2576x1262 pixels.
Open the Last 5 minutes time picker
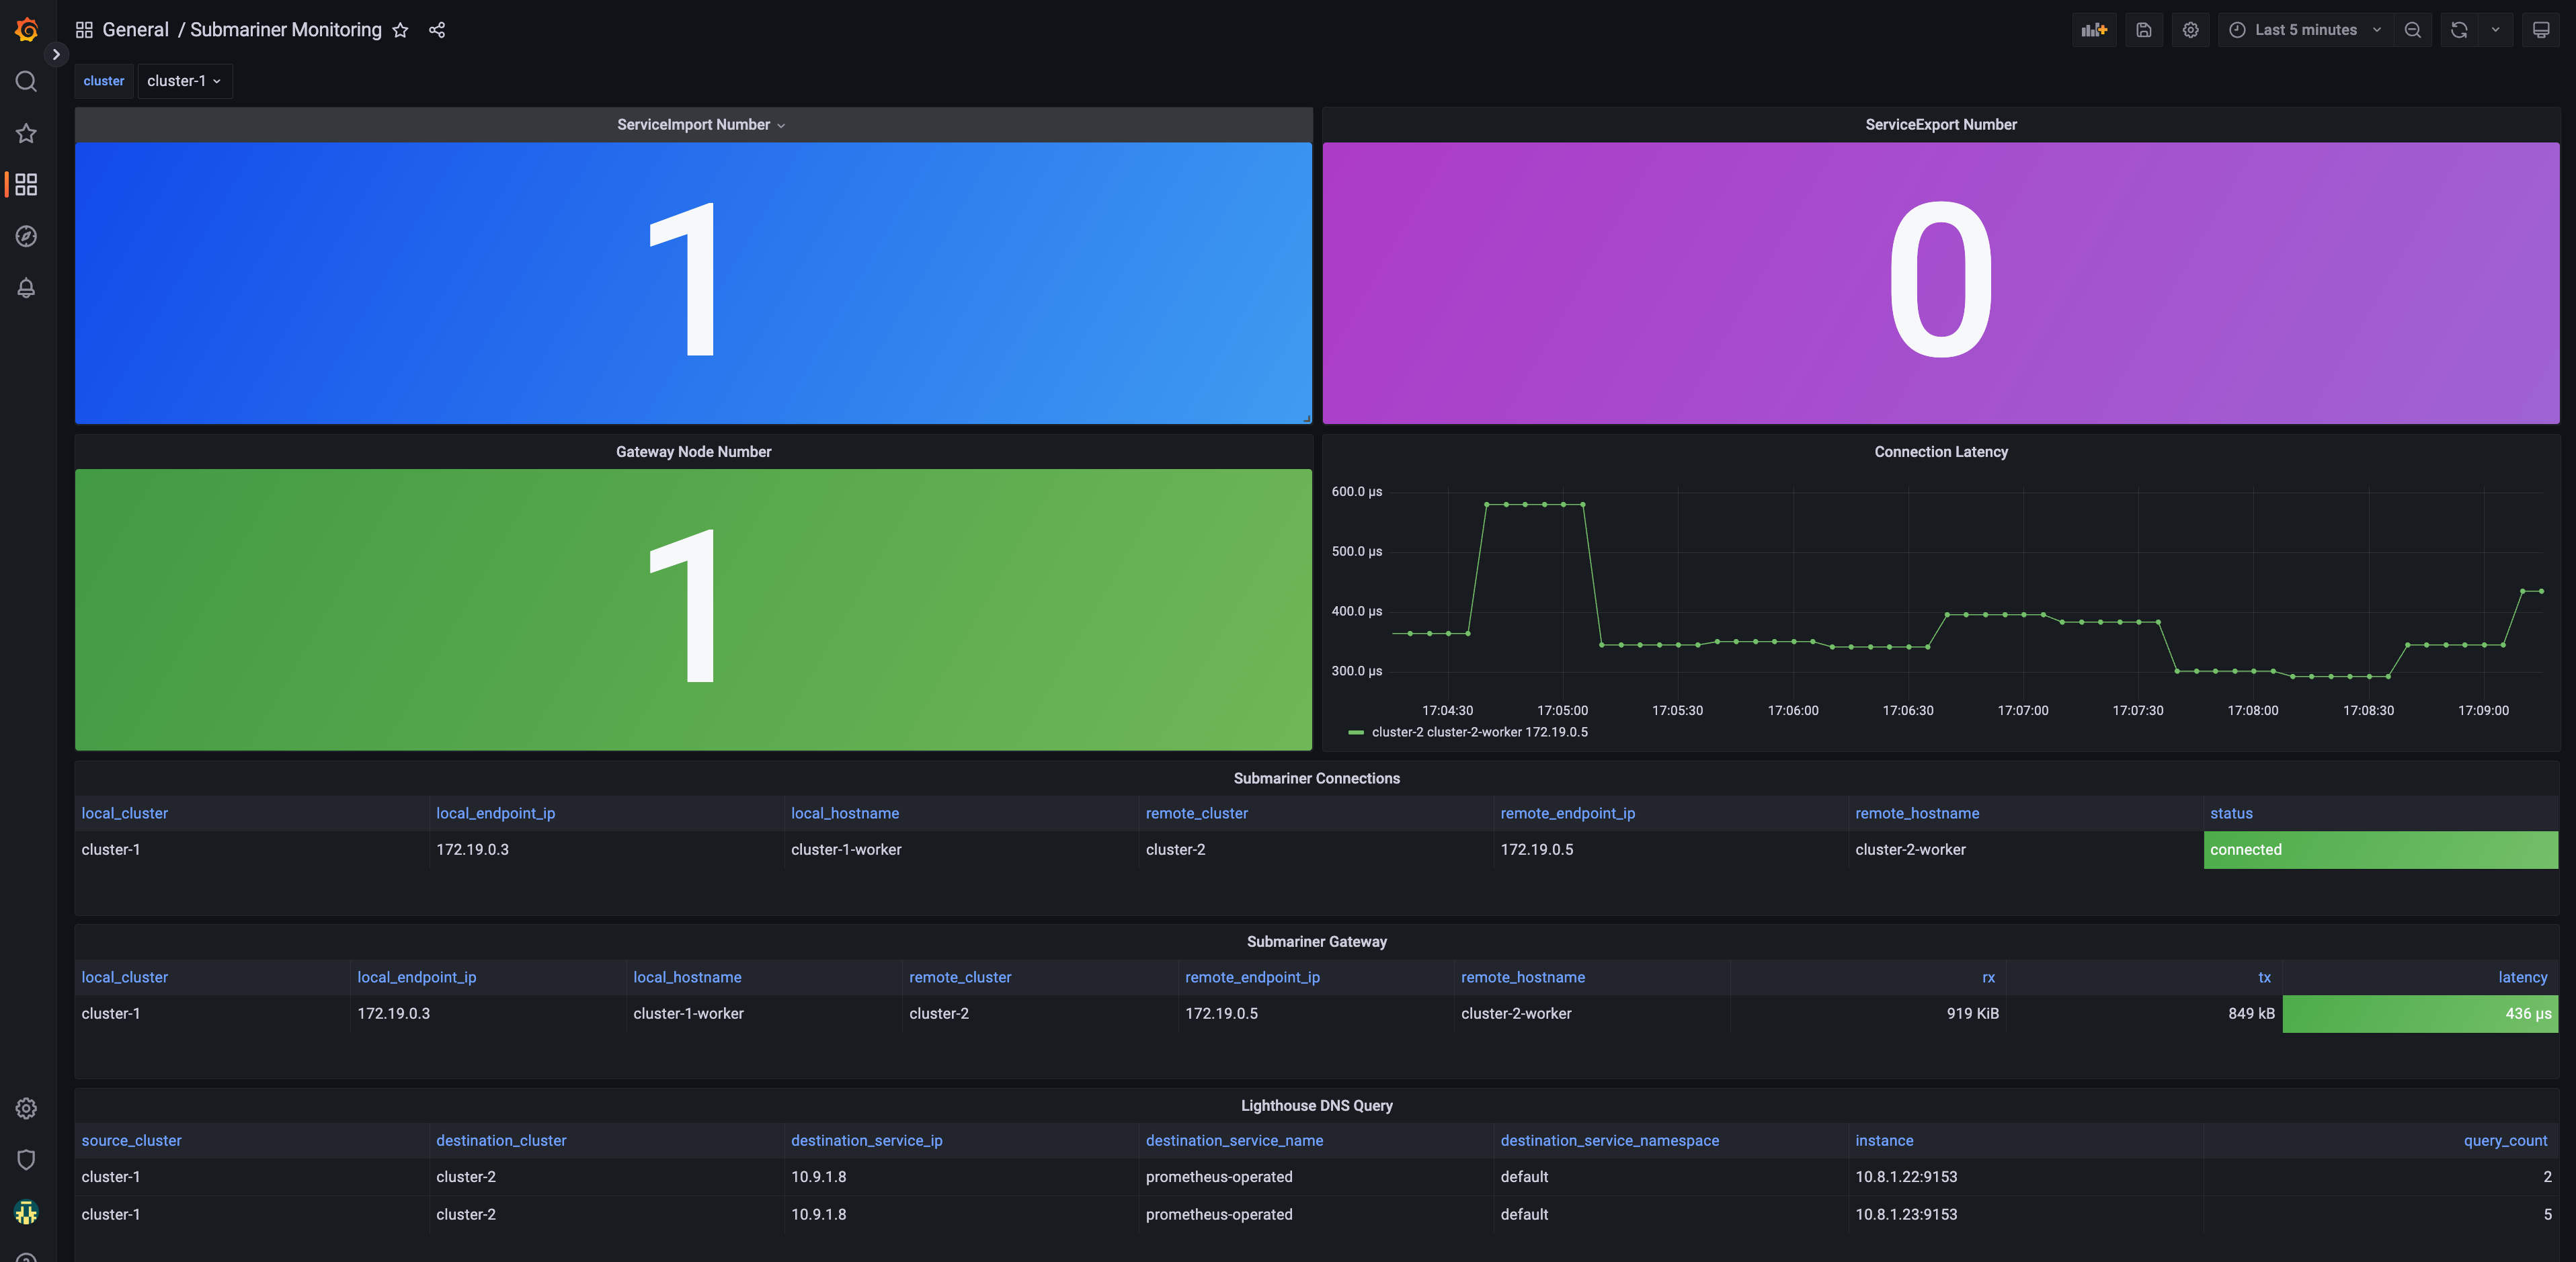click(x=2305, y=30)
